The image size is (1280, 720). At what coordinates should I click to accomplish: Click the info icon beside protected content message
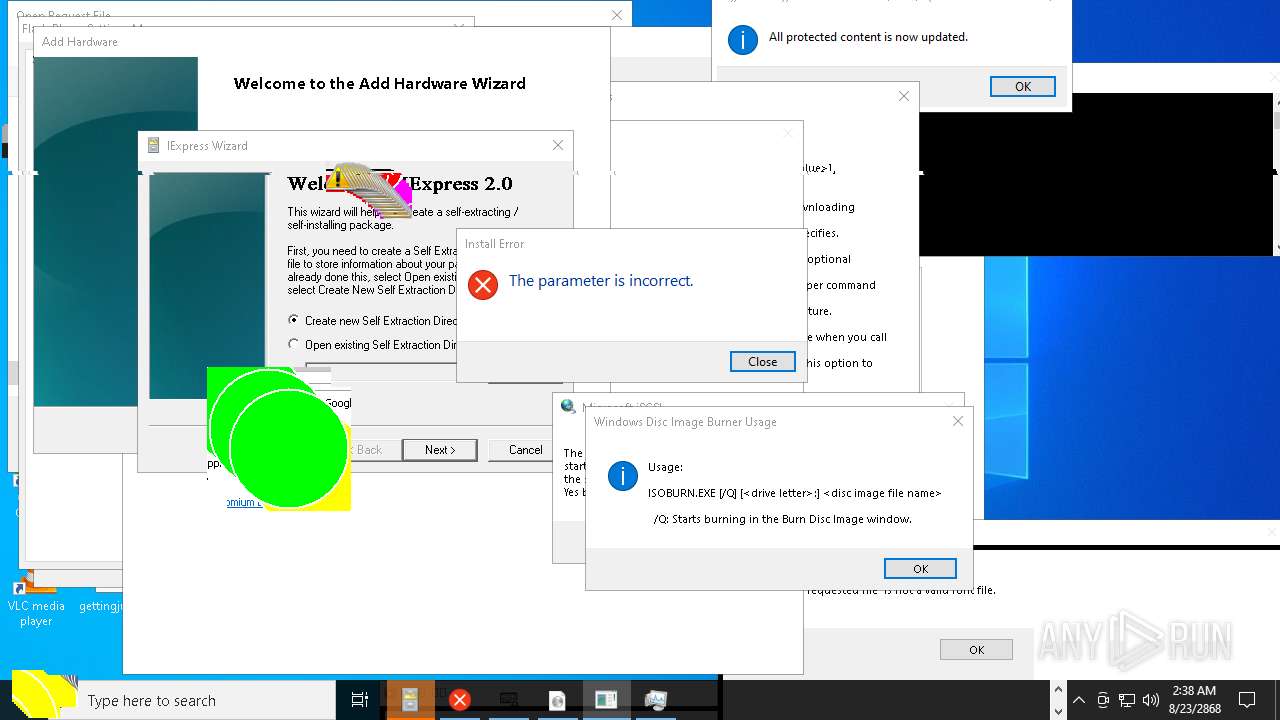pos(742,40)
